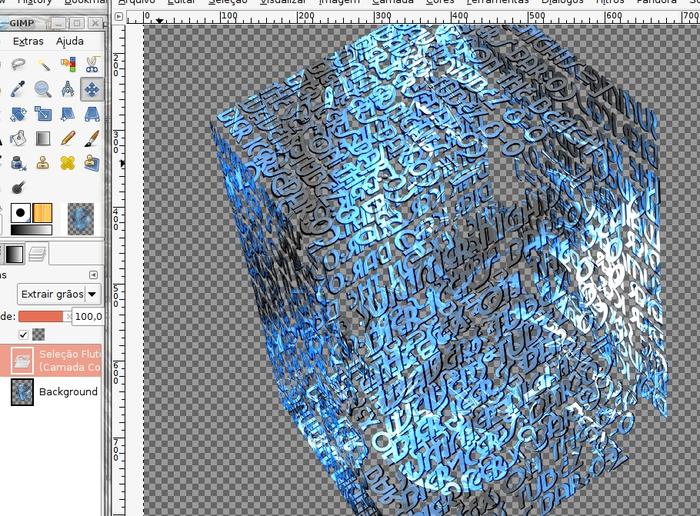This screenshot has height=516, width=700.
Task: Click the active image thumbnail in toolbox
Action: coord(81,219)
